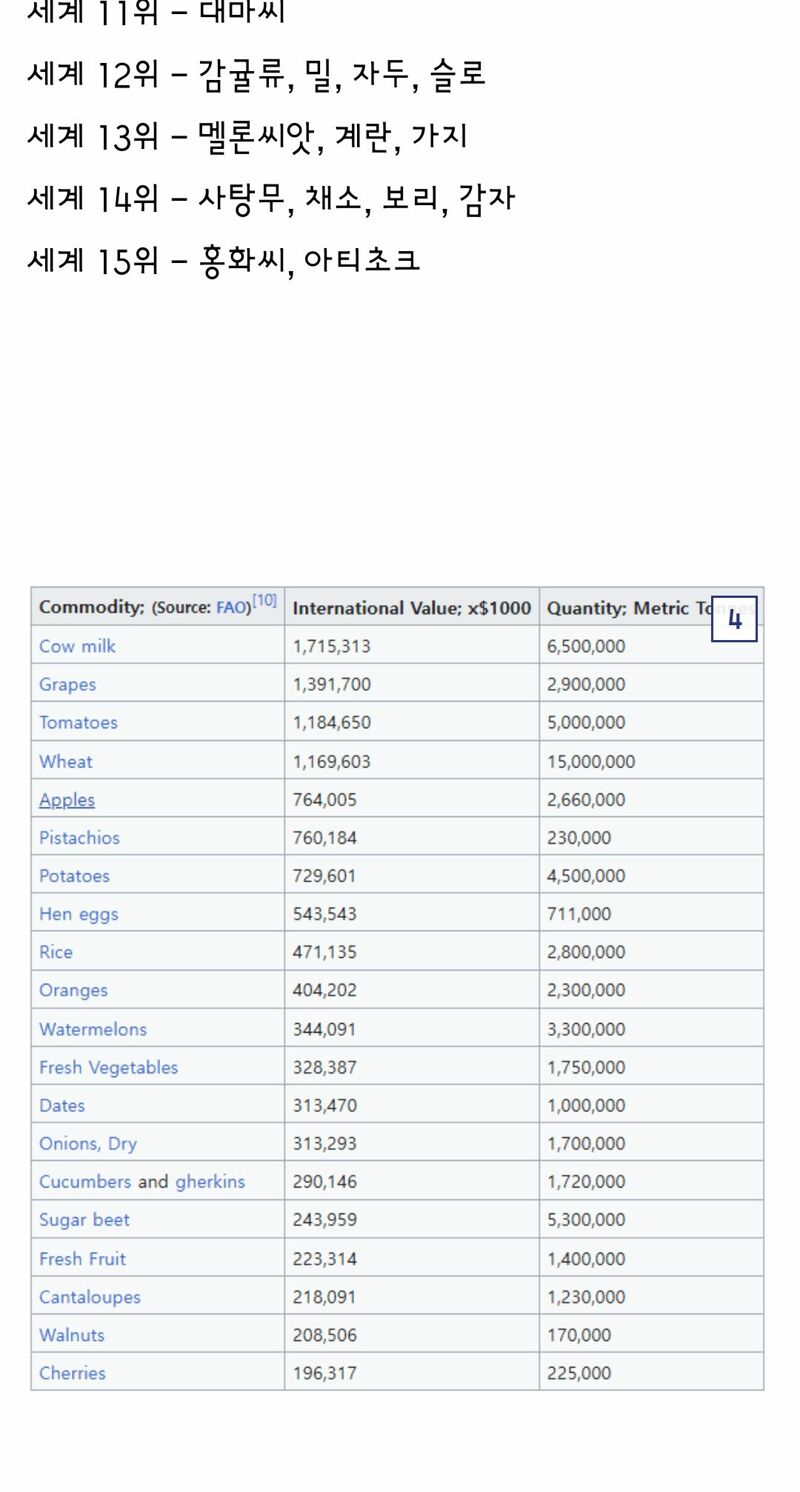Click the Hen eggs value 543,543
The width and height of the screenshot is (800, 1492).
(325, 913)
